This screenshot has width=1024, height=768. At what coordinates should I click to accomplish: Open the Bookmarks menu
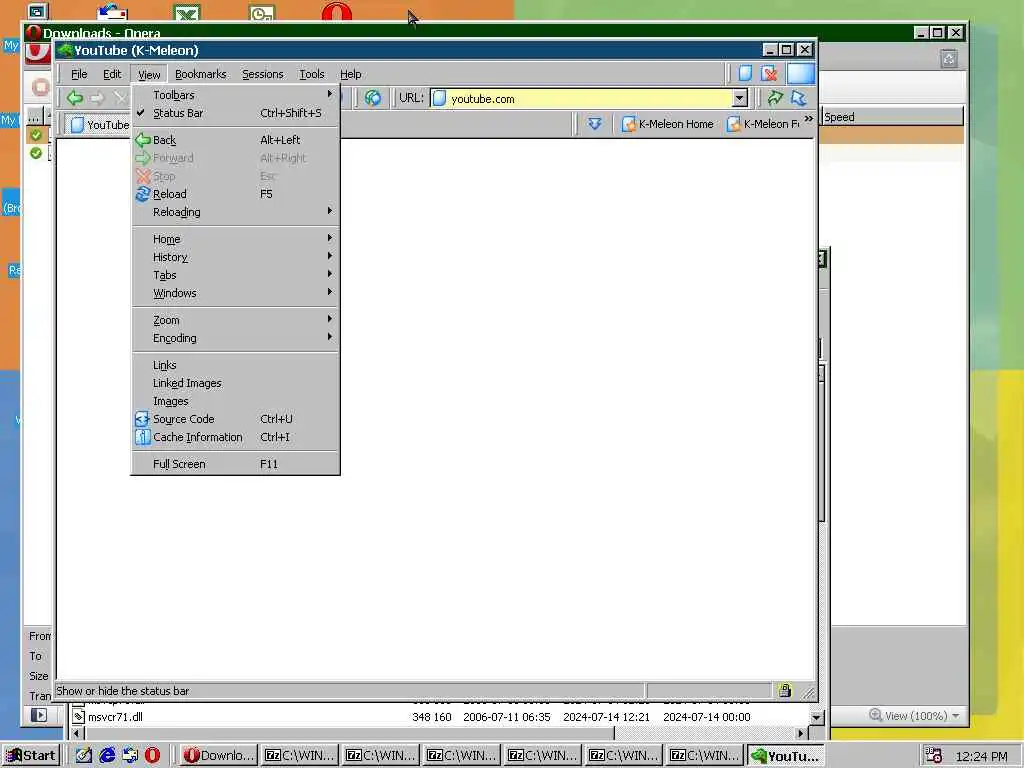pos(200,74)
